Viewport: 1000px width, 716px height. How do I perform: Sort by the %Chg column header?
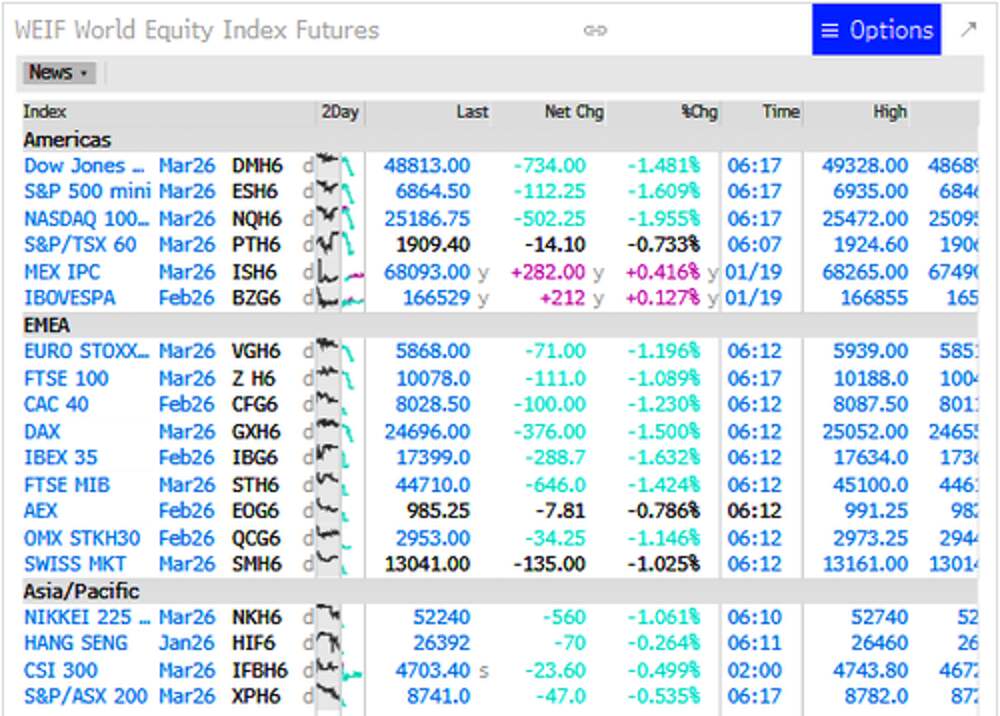click(699, 112)
